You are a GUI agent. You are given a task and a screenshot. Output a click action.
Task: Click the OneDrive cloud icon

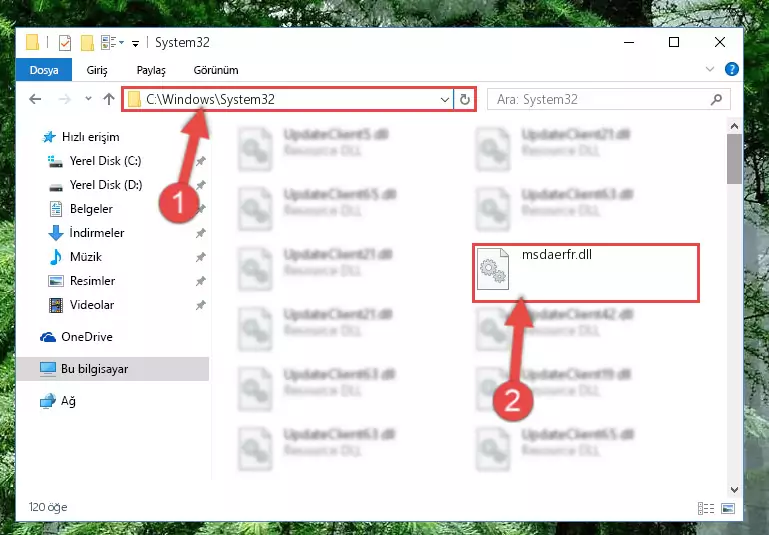click(x=48, y=337)
